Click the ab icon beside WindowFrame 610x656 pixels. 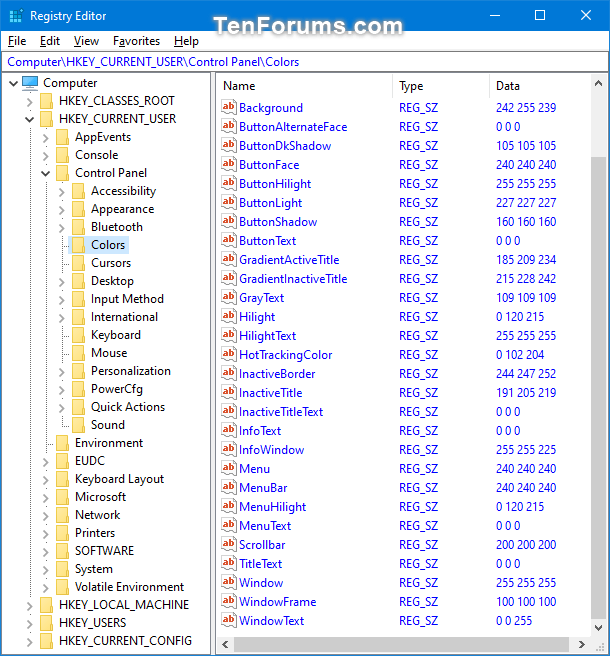[228, 601]
